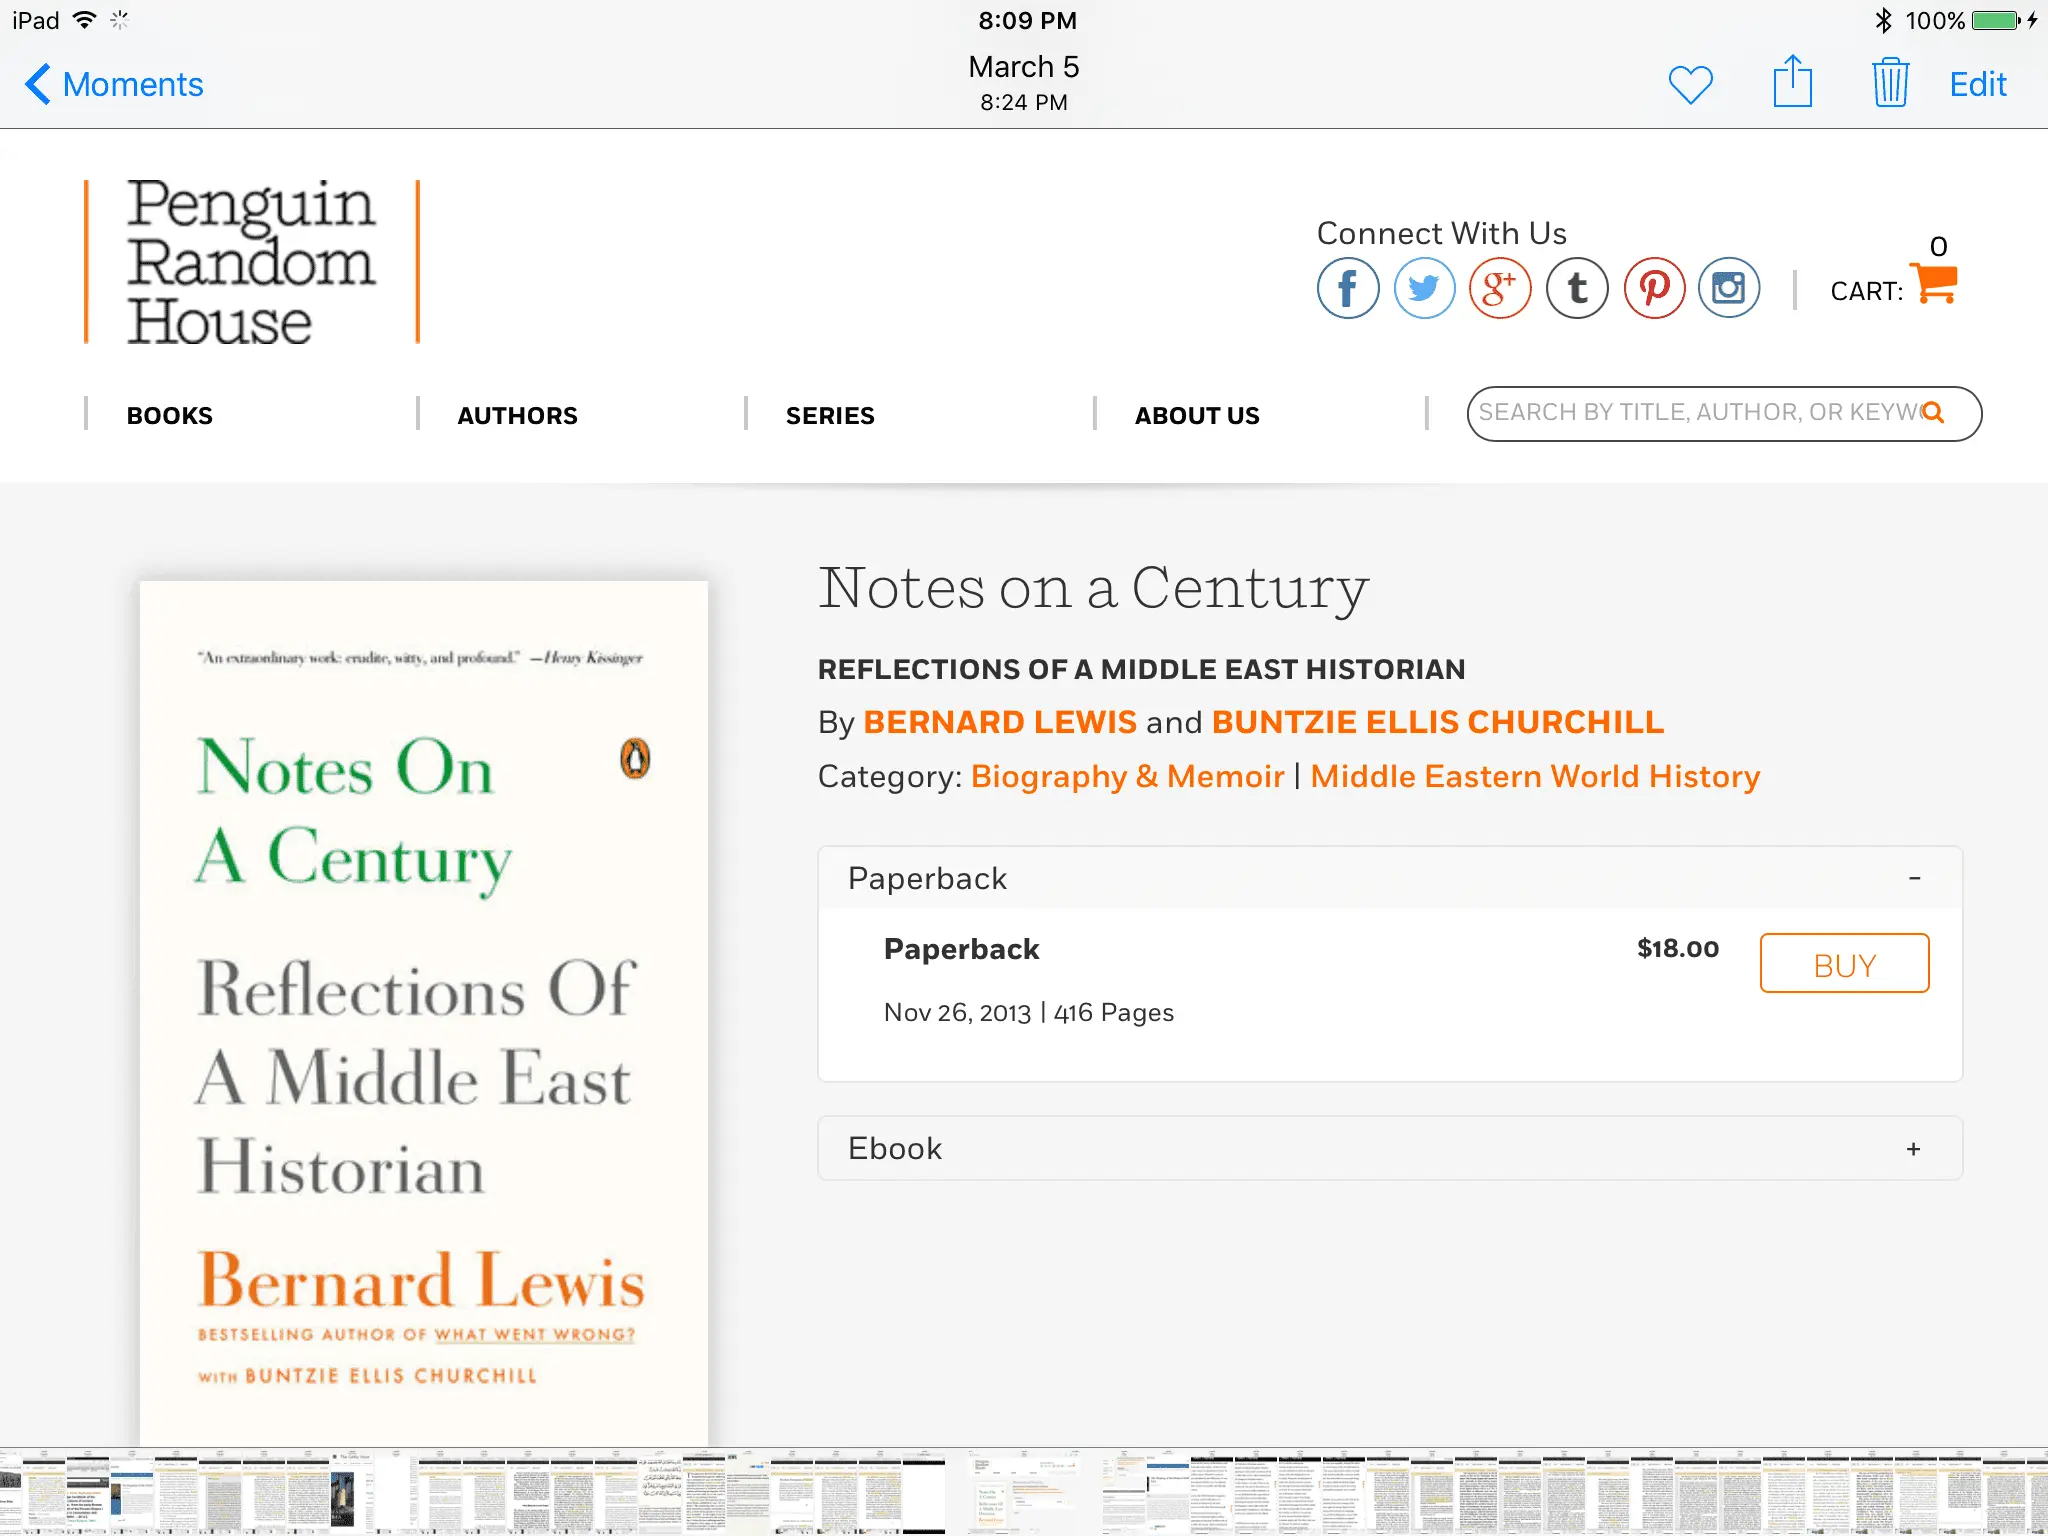Open the orange shopping cart
The height and width of the screenshot is (1536, 2048).
coord(1933,285)
